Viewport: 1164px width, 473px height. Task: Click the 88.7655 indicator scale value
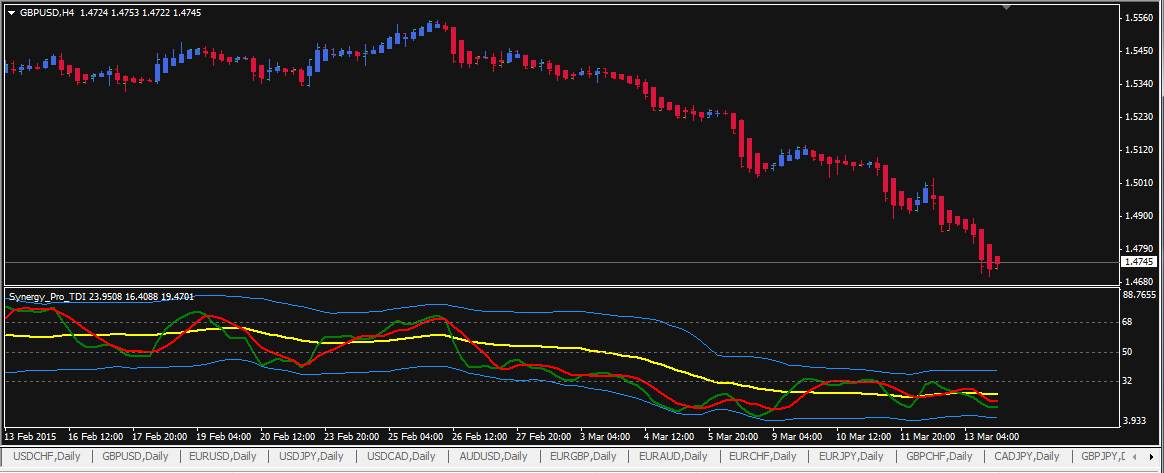[x=1140, y=295]
